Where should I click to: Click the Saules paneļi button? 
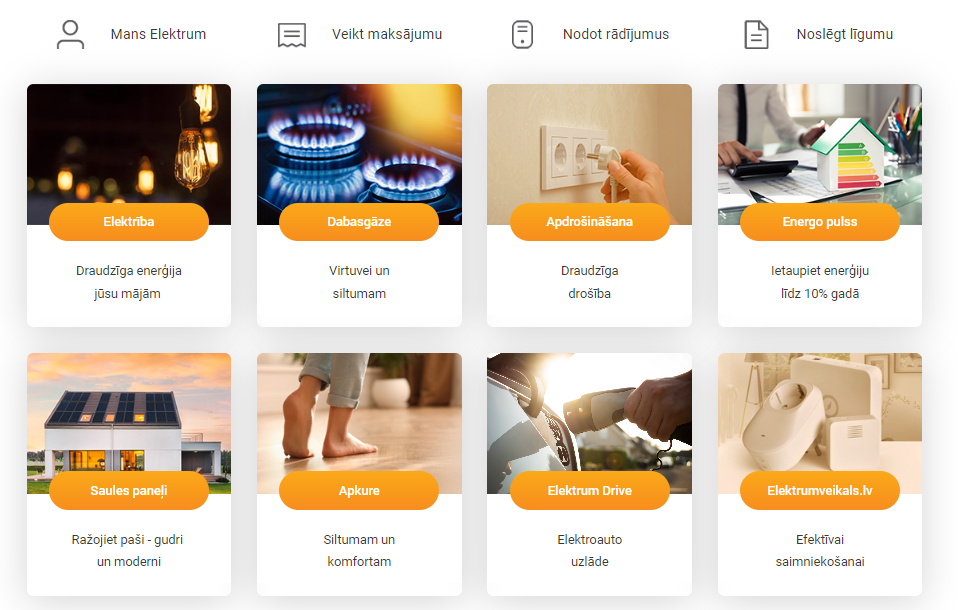129,490
